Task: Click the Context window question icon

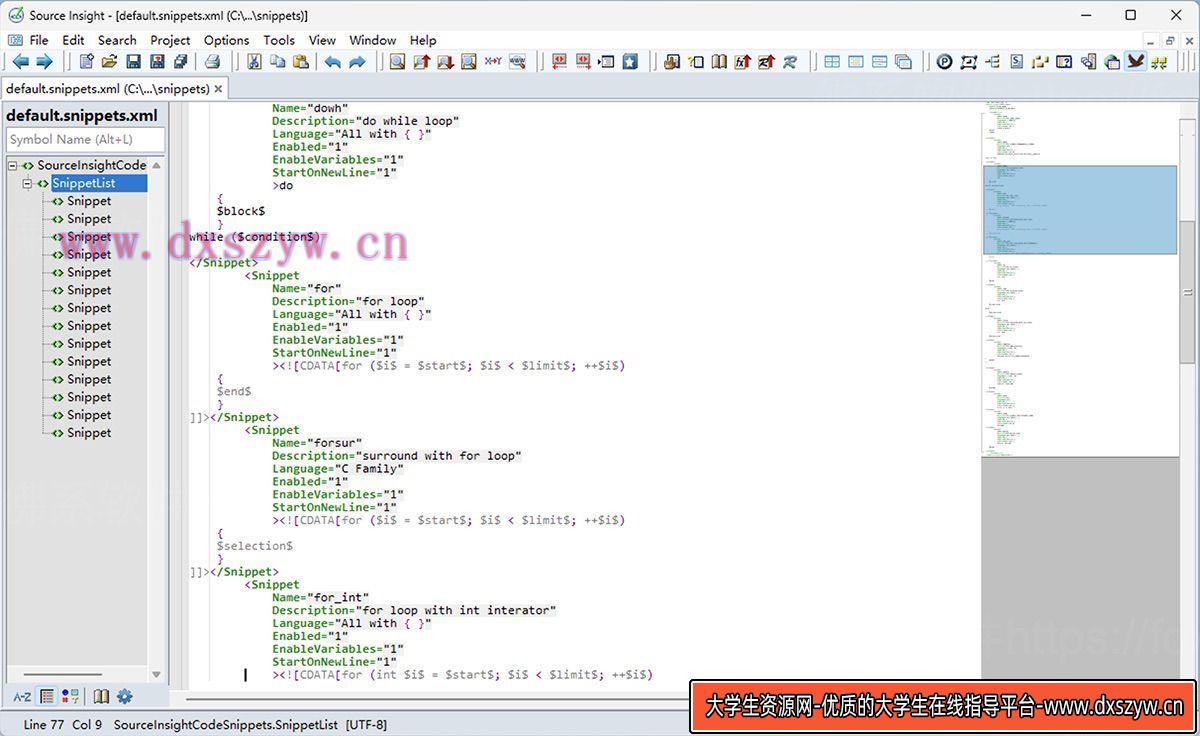Action: pos(1064,62)
